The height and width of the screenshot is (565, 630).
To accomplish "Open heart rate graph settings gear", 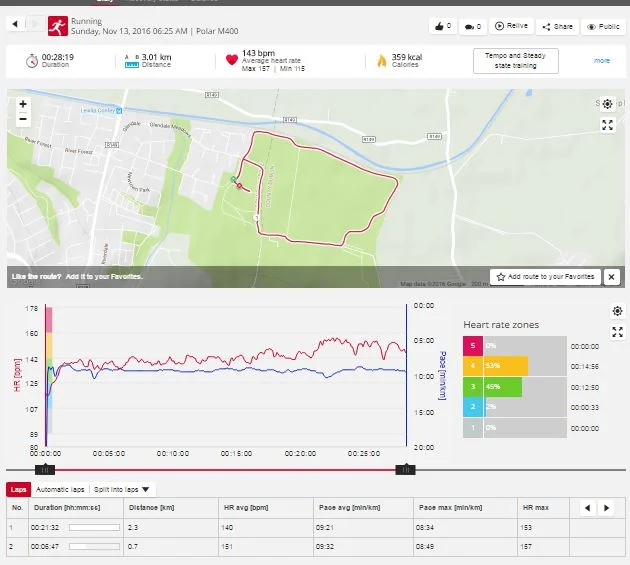I will (x=617, y=311).
